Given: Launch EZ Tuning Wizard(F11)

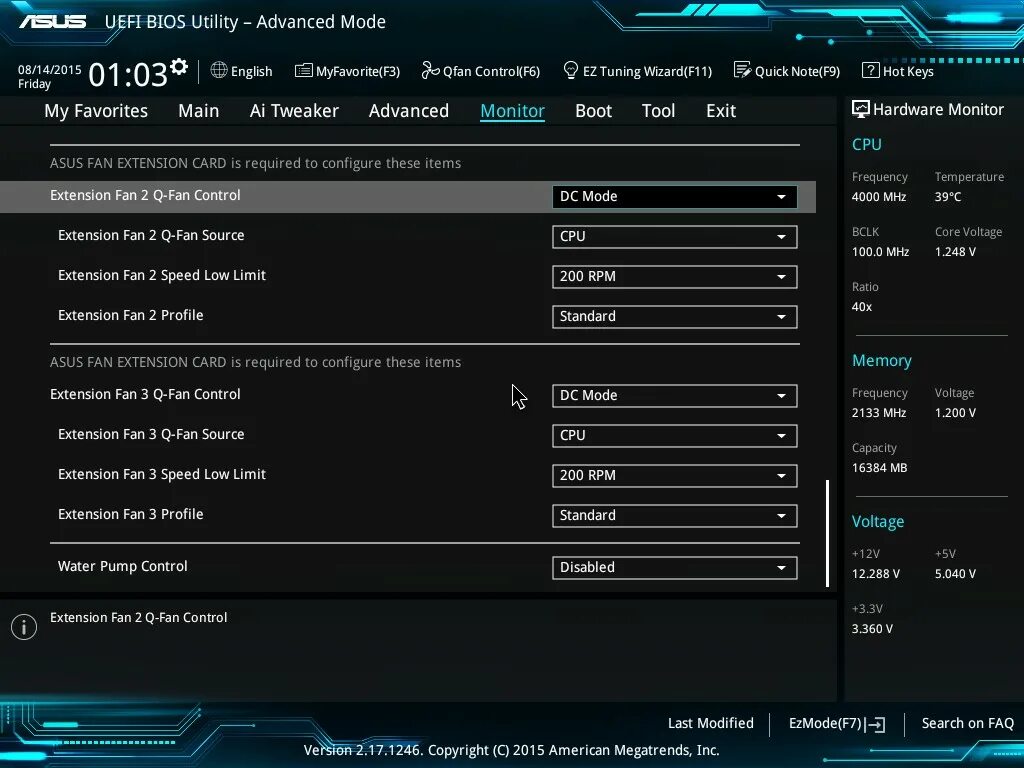Looking at the screenshot, I should point(637,71).
